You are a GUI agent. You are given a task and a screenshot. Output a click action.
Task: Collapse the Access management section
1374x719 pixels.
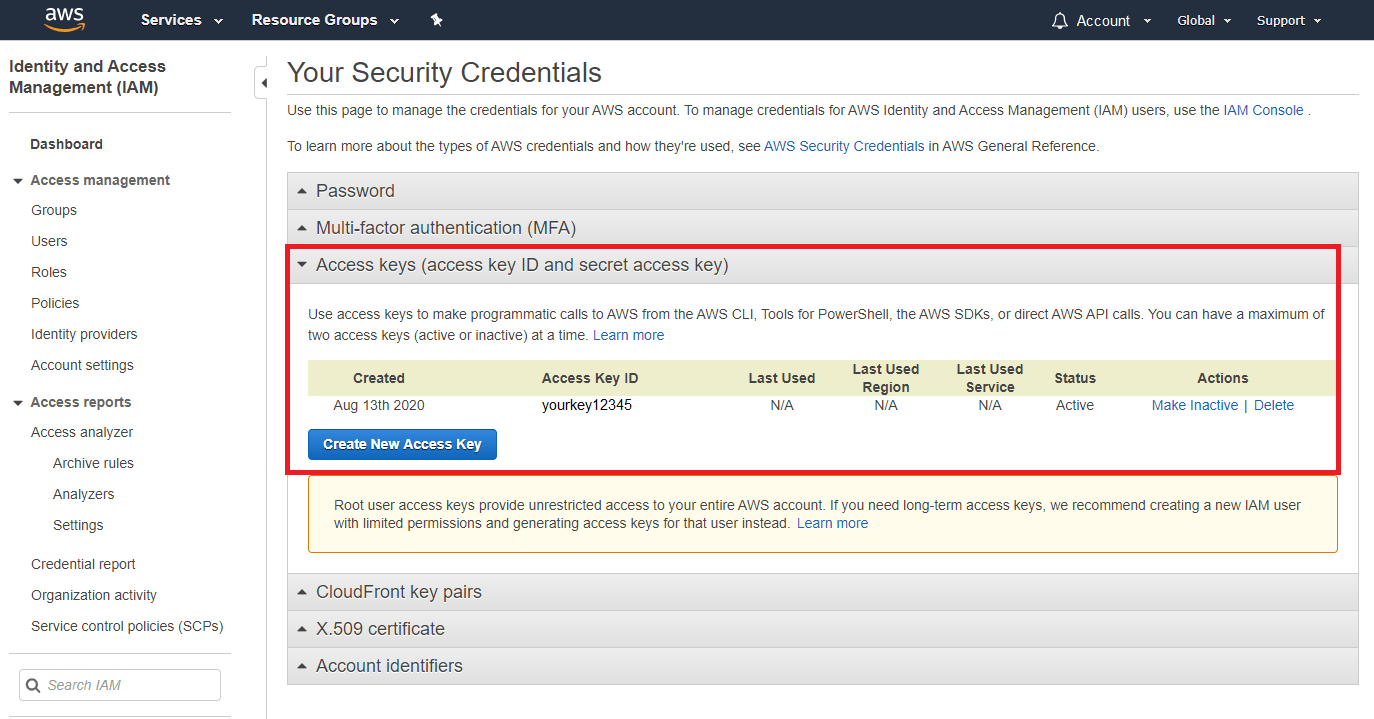click(16, 179)
